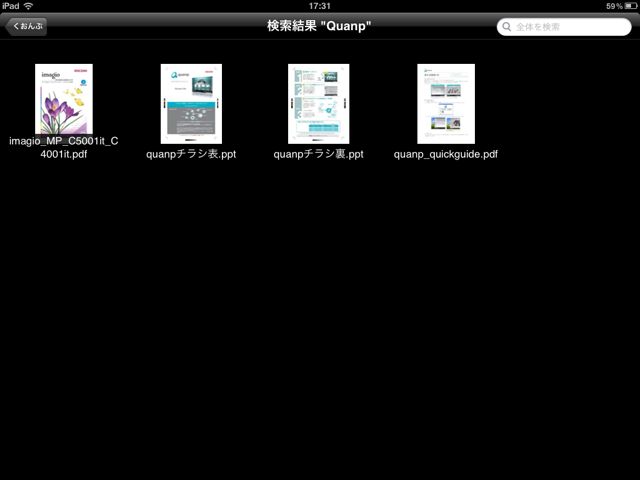Select the file name quanpチラシ裏.ppt
The height and width of the screenshot is (480, 640).
tap(318, 154)
